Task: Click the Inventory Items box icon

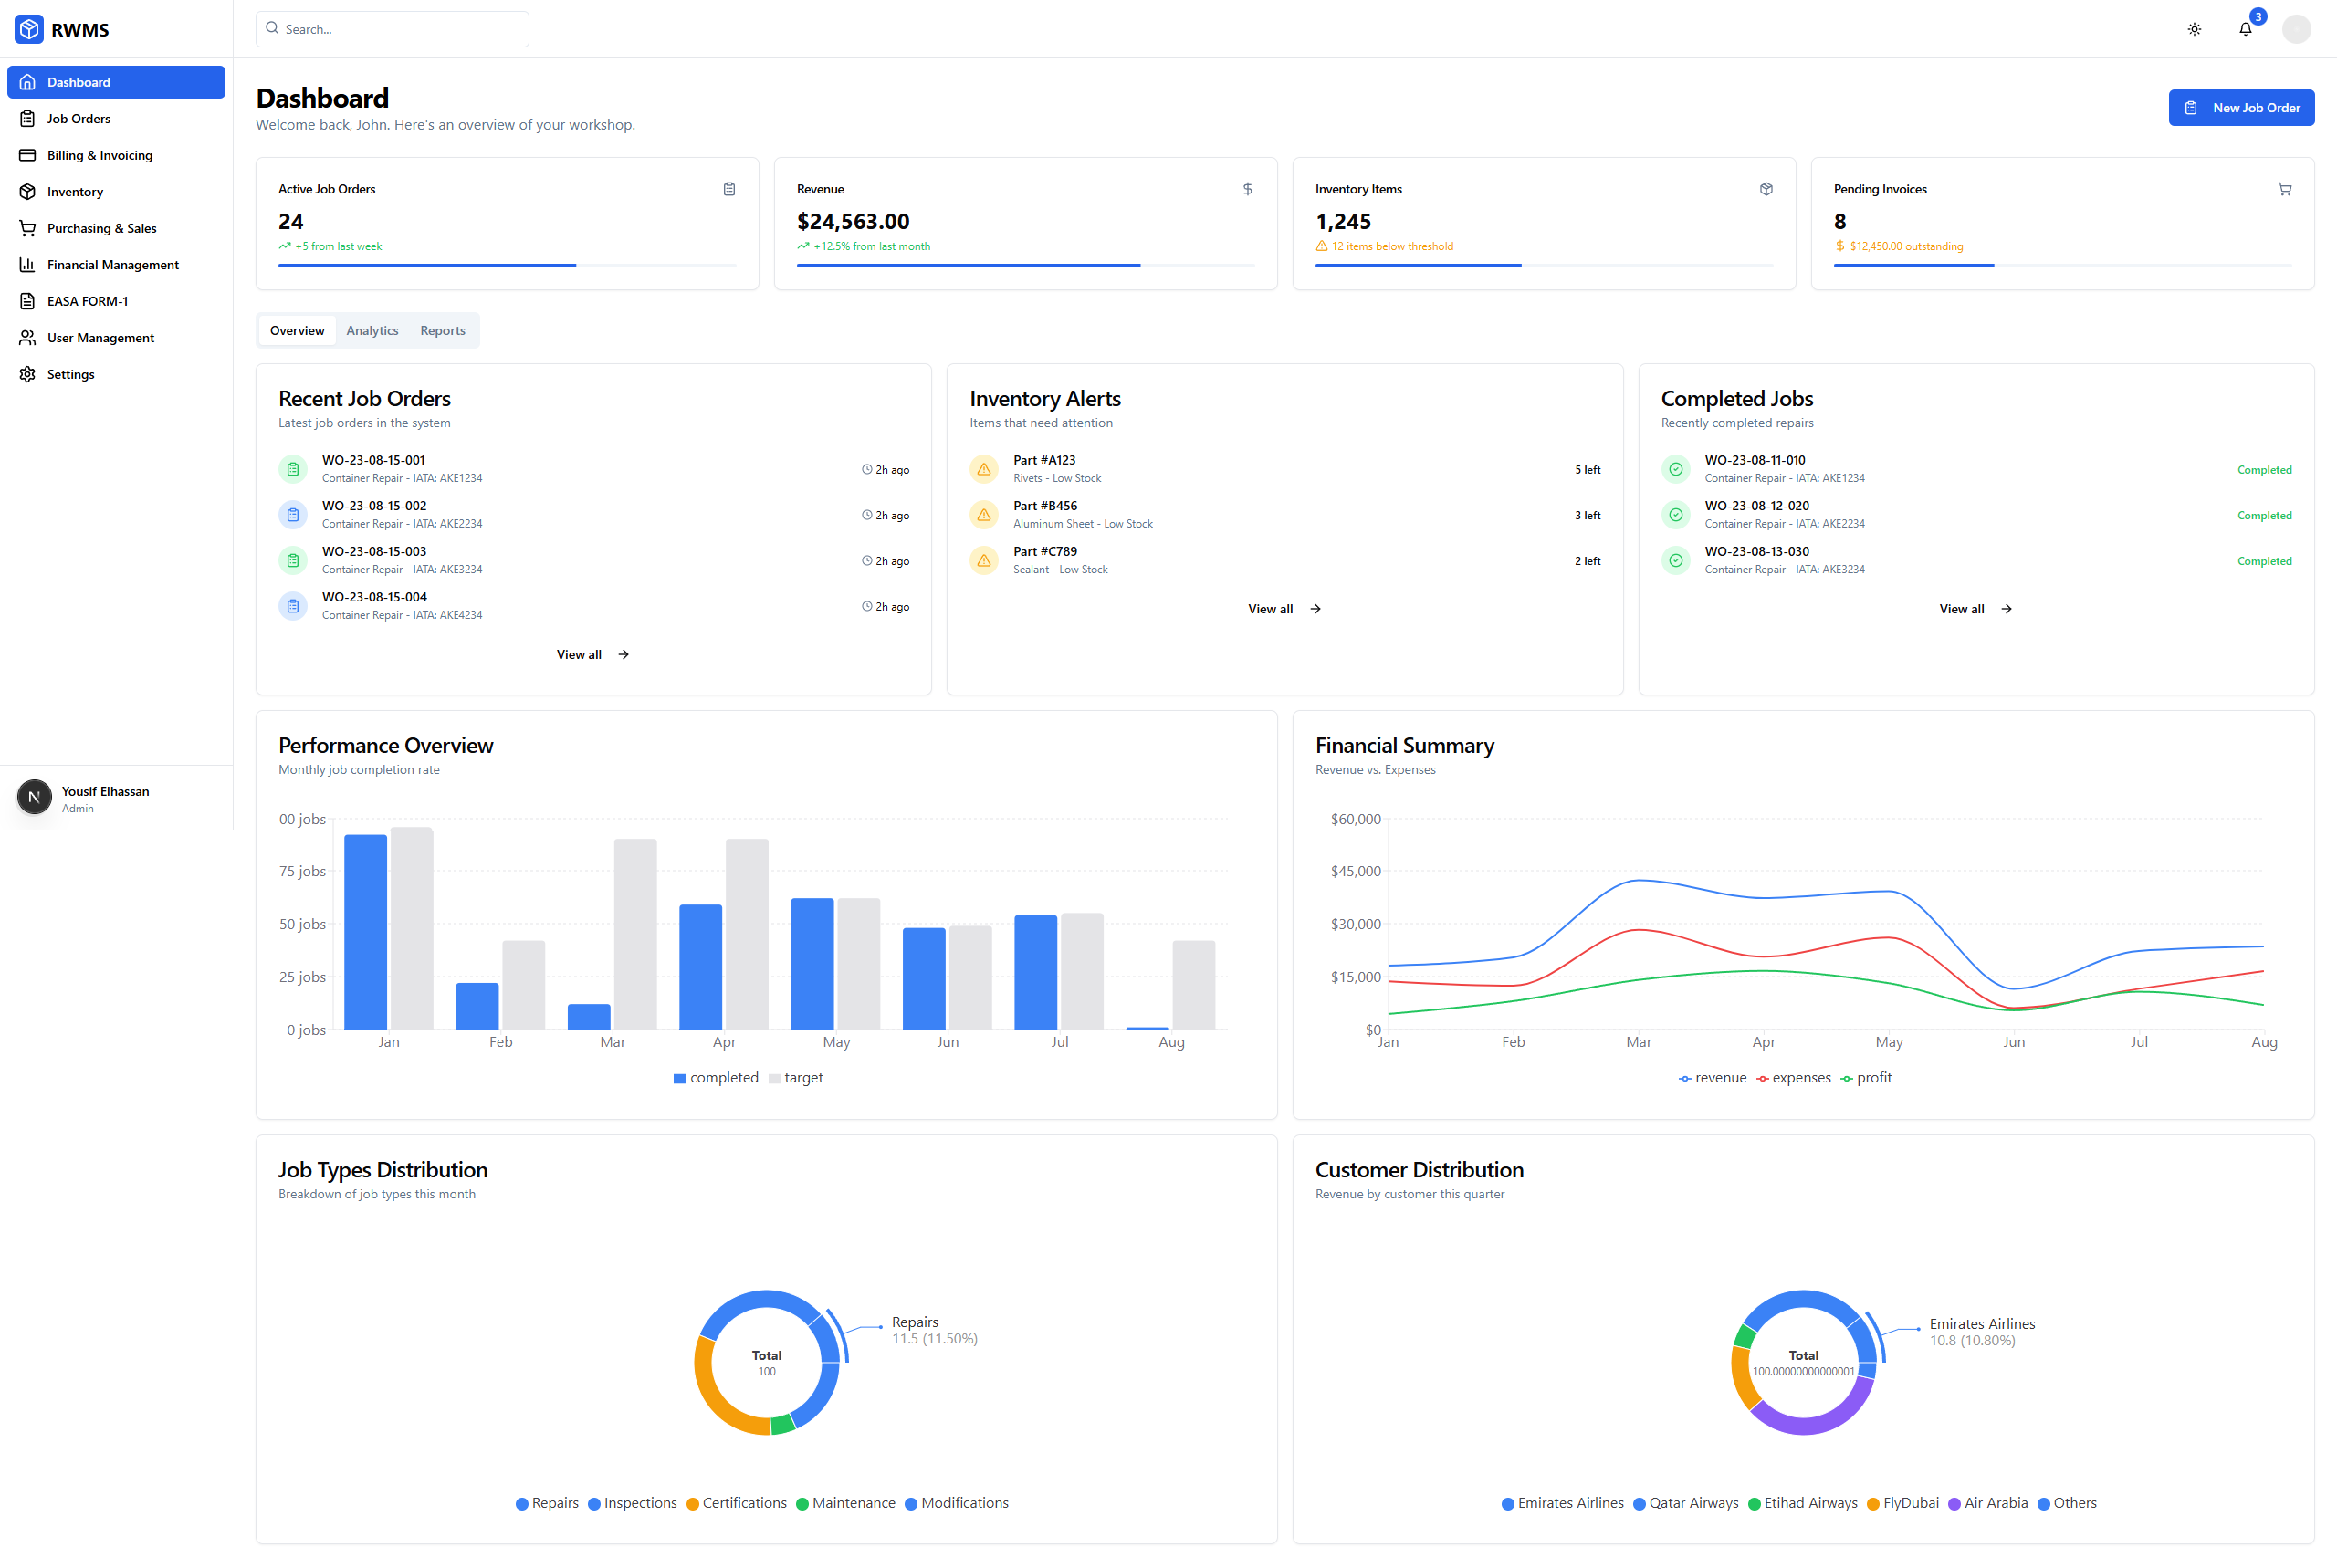Action: tap(1766, 189)
